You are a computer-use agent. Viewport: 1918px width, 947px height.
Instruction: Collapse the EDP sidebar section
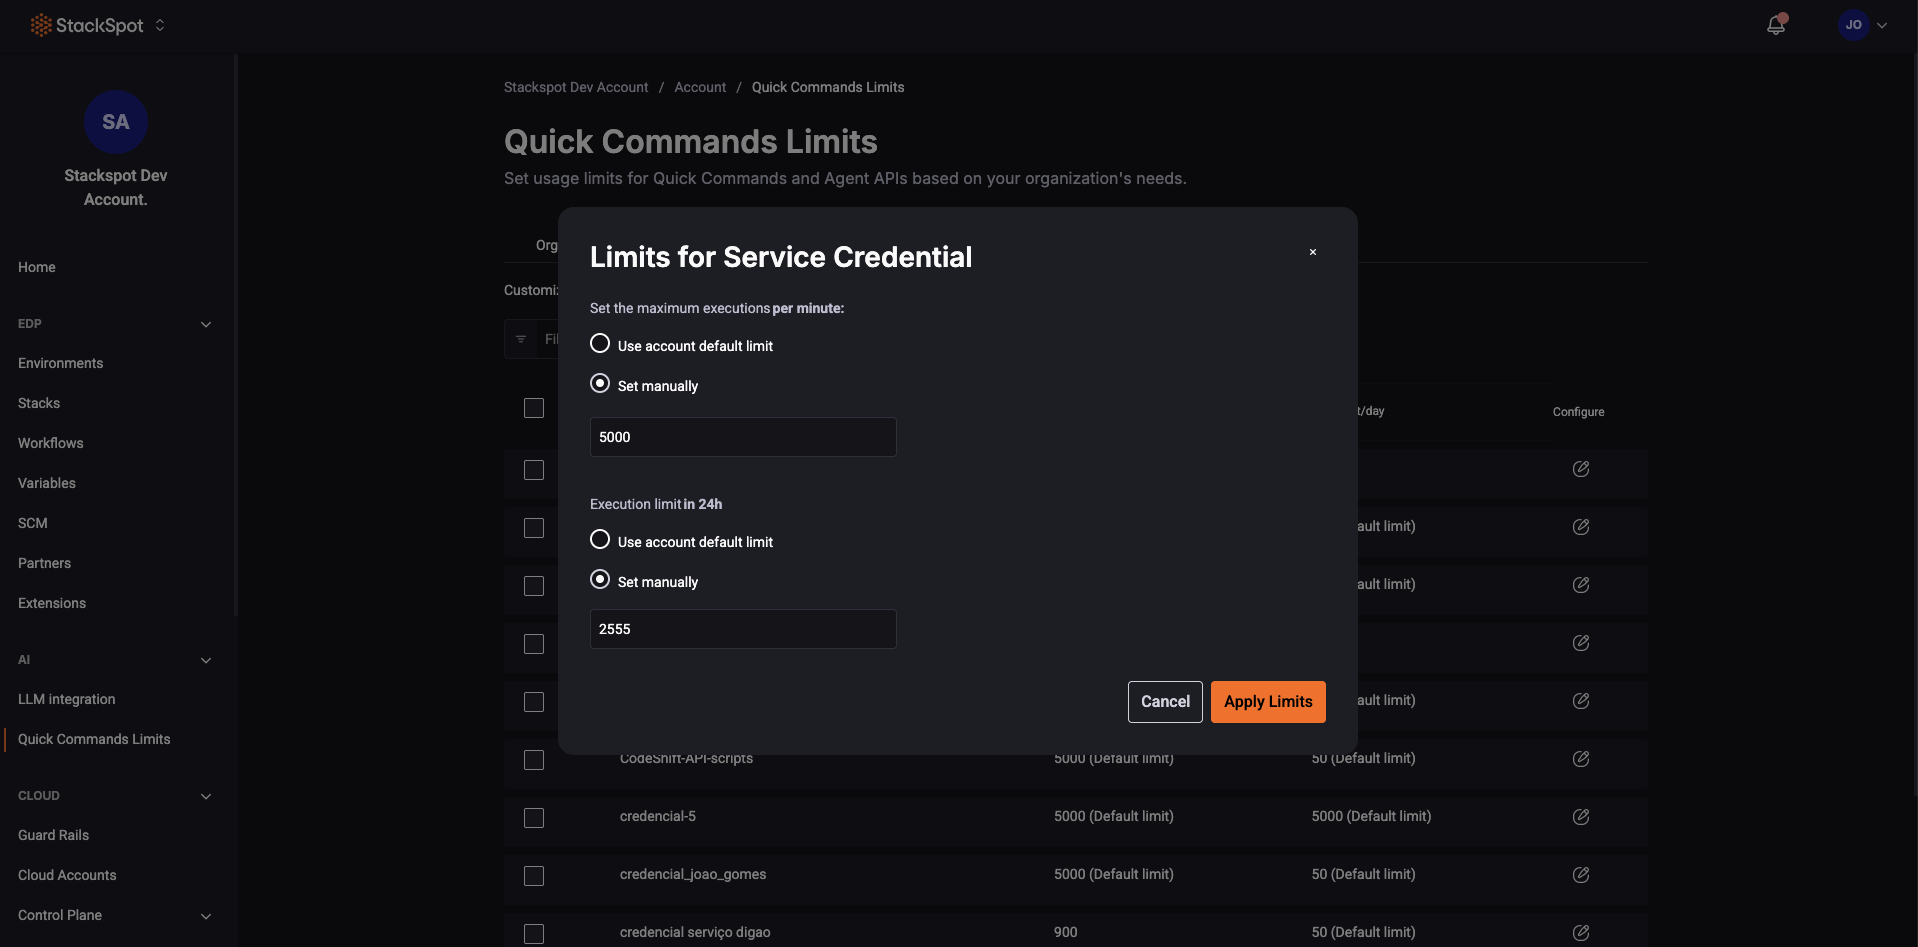tap(206, 324)
